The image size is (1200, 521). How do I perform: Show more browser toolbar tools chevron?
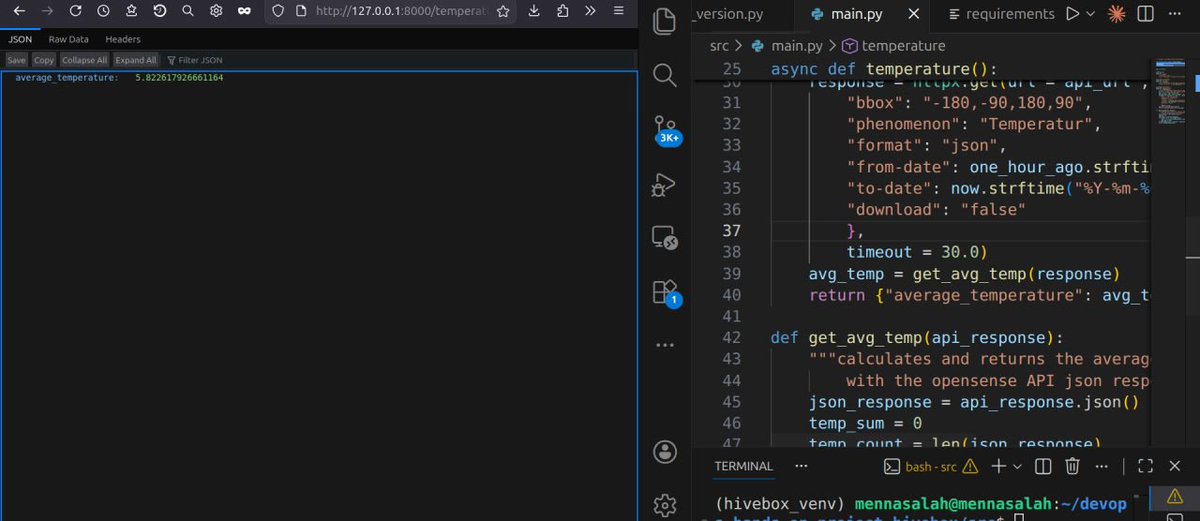[590, 12]
